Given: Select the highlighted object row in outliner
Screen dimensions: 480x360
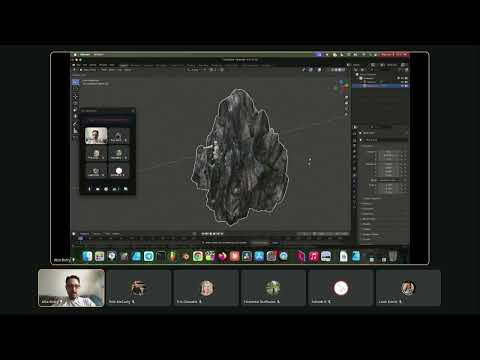Looking at the screenshot, I should [380, 86].
